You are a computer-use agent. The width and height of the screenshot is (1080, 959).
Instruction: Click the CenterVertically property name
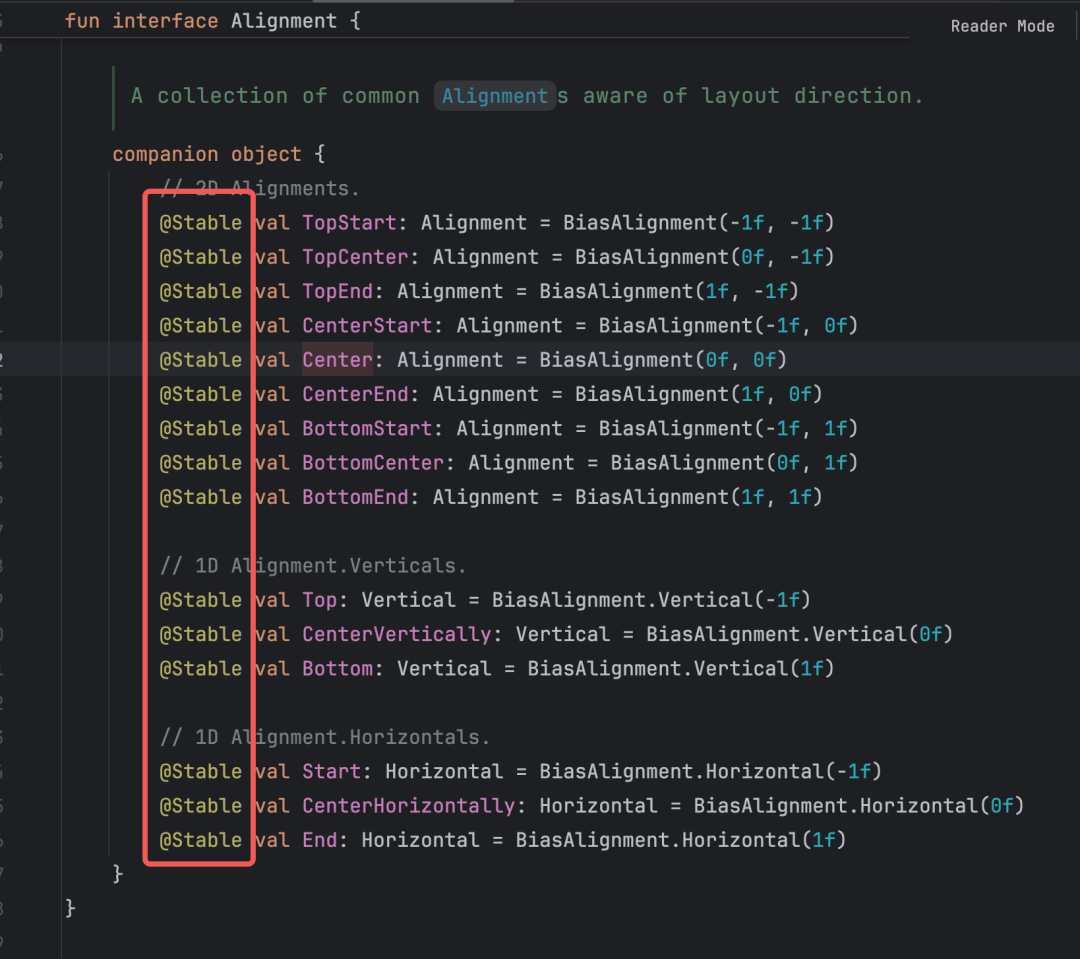[x=397, y=635]
